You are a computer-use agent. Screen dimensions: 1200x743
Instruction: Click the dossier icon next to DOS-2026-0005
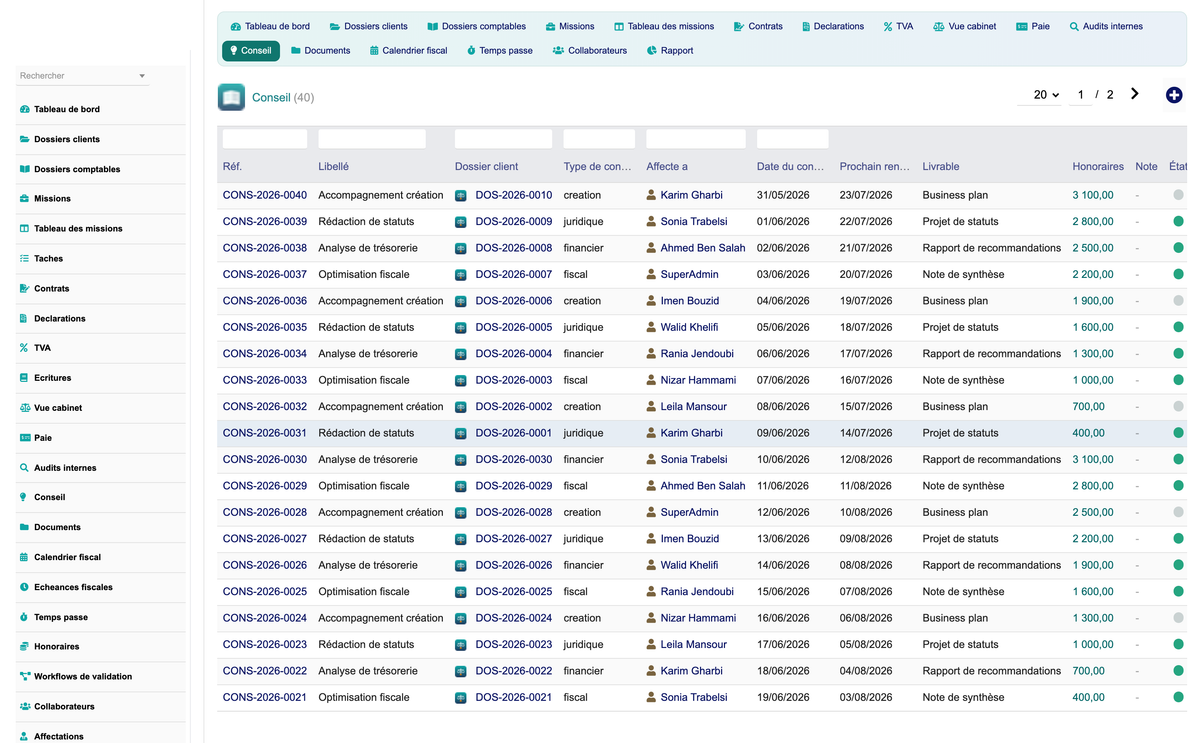click(x=461, y=328)
